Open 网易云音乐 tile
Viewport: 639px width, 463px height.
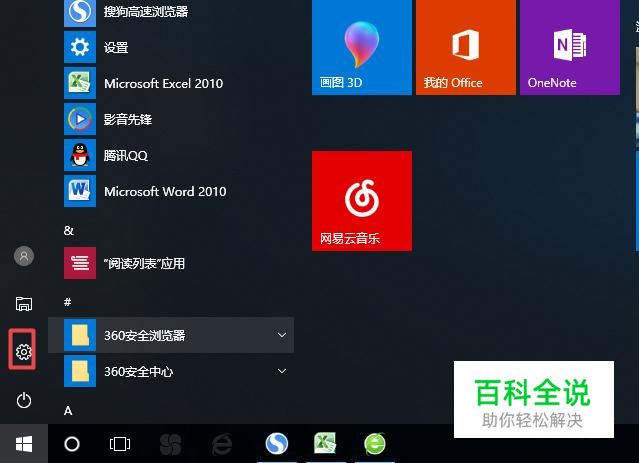[x=361, y=201]
